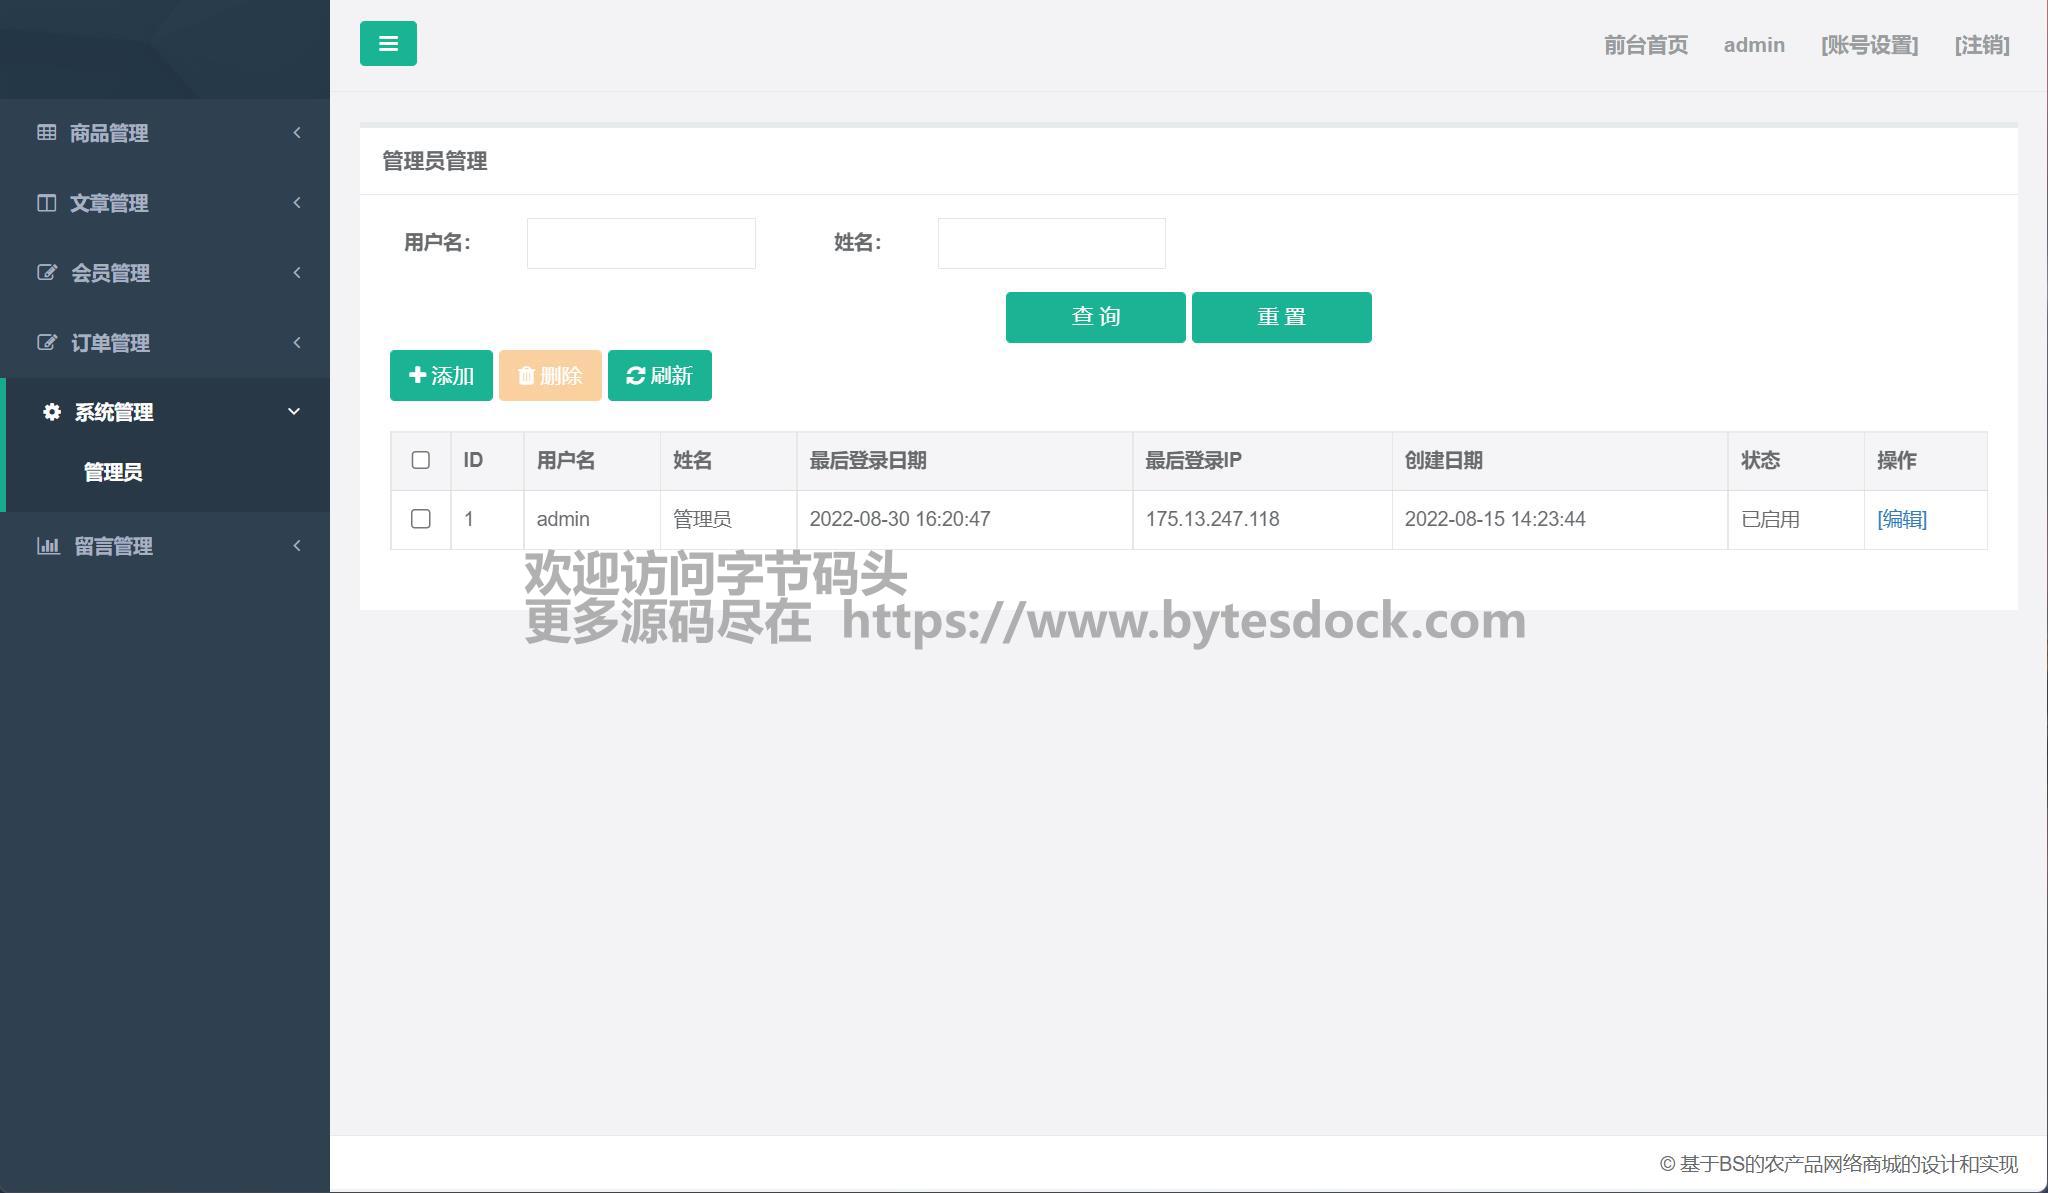Expand the 留言管理 menu chevron
This screenshot has width=2048, height=1193.
[297, 546]
